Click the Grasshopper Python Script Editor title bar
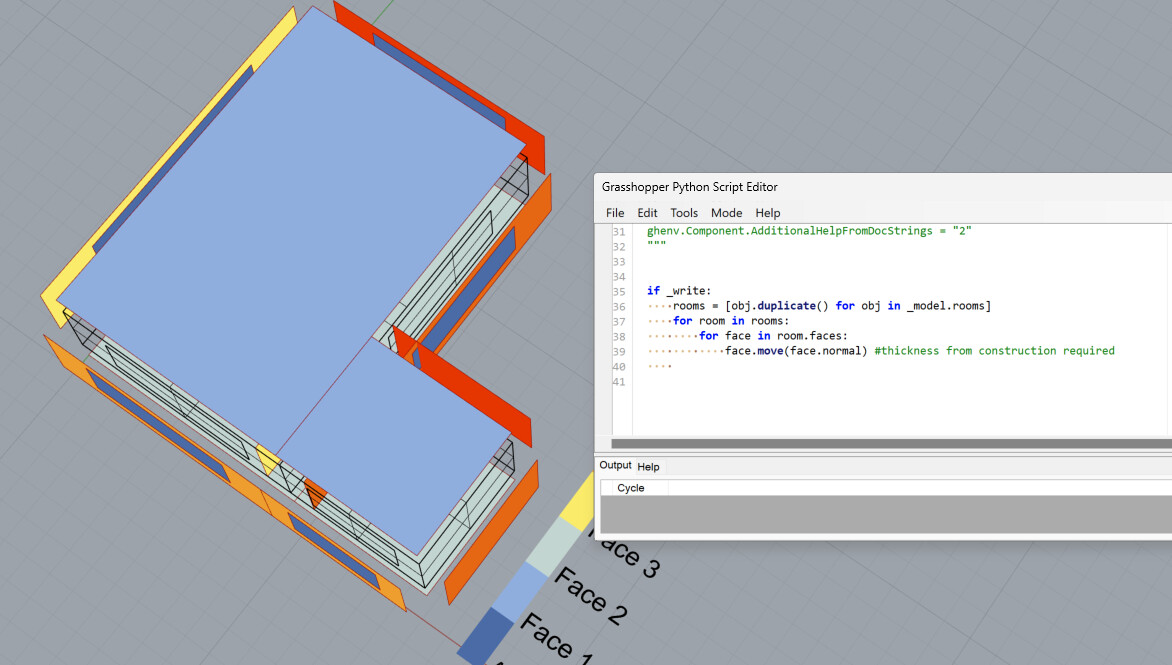Screen dimensions: 1172x665 point(883,187)
